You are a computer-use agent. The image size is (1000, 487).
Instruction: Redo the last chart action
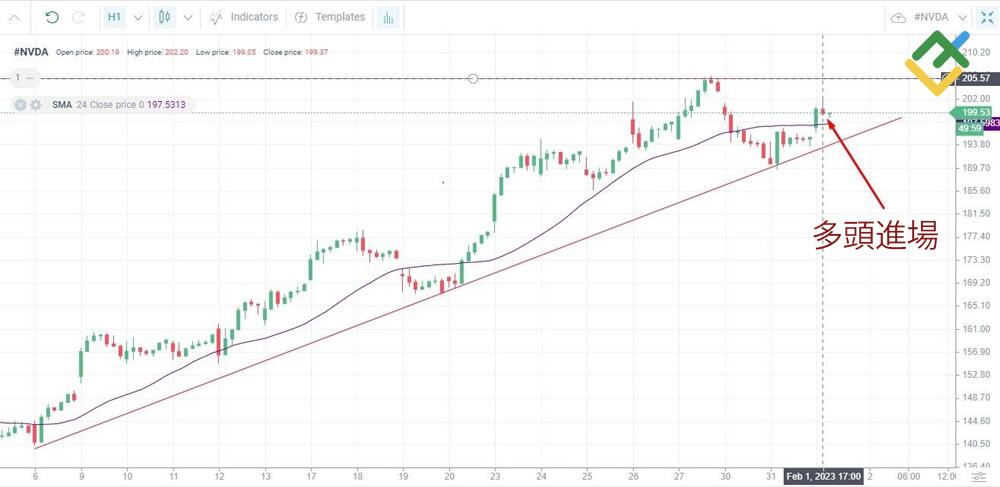78,17
